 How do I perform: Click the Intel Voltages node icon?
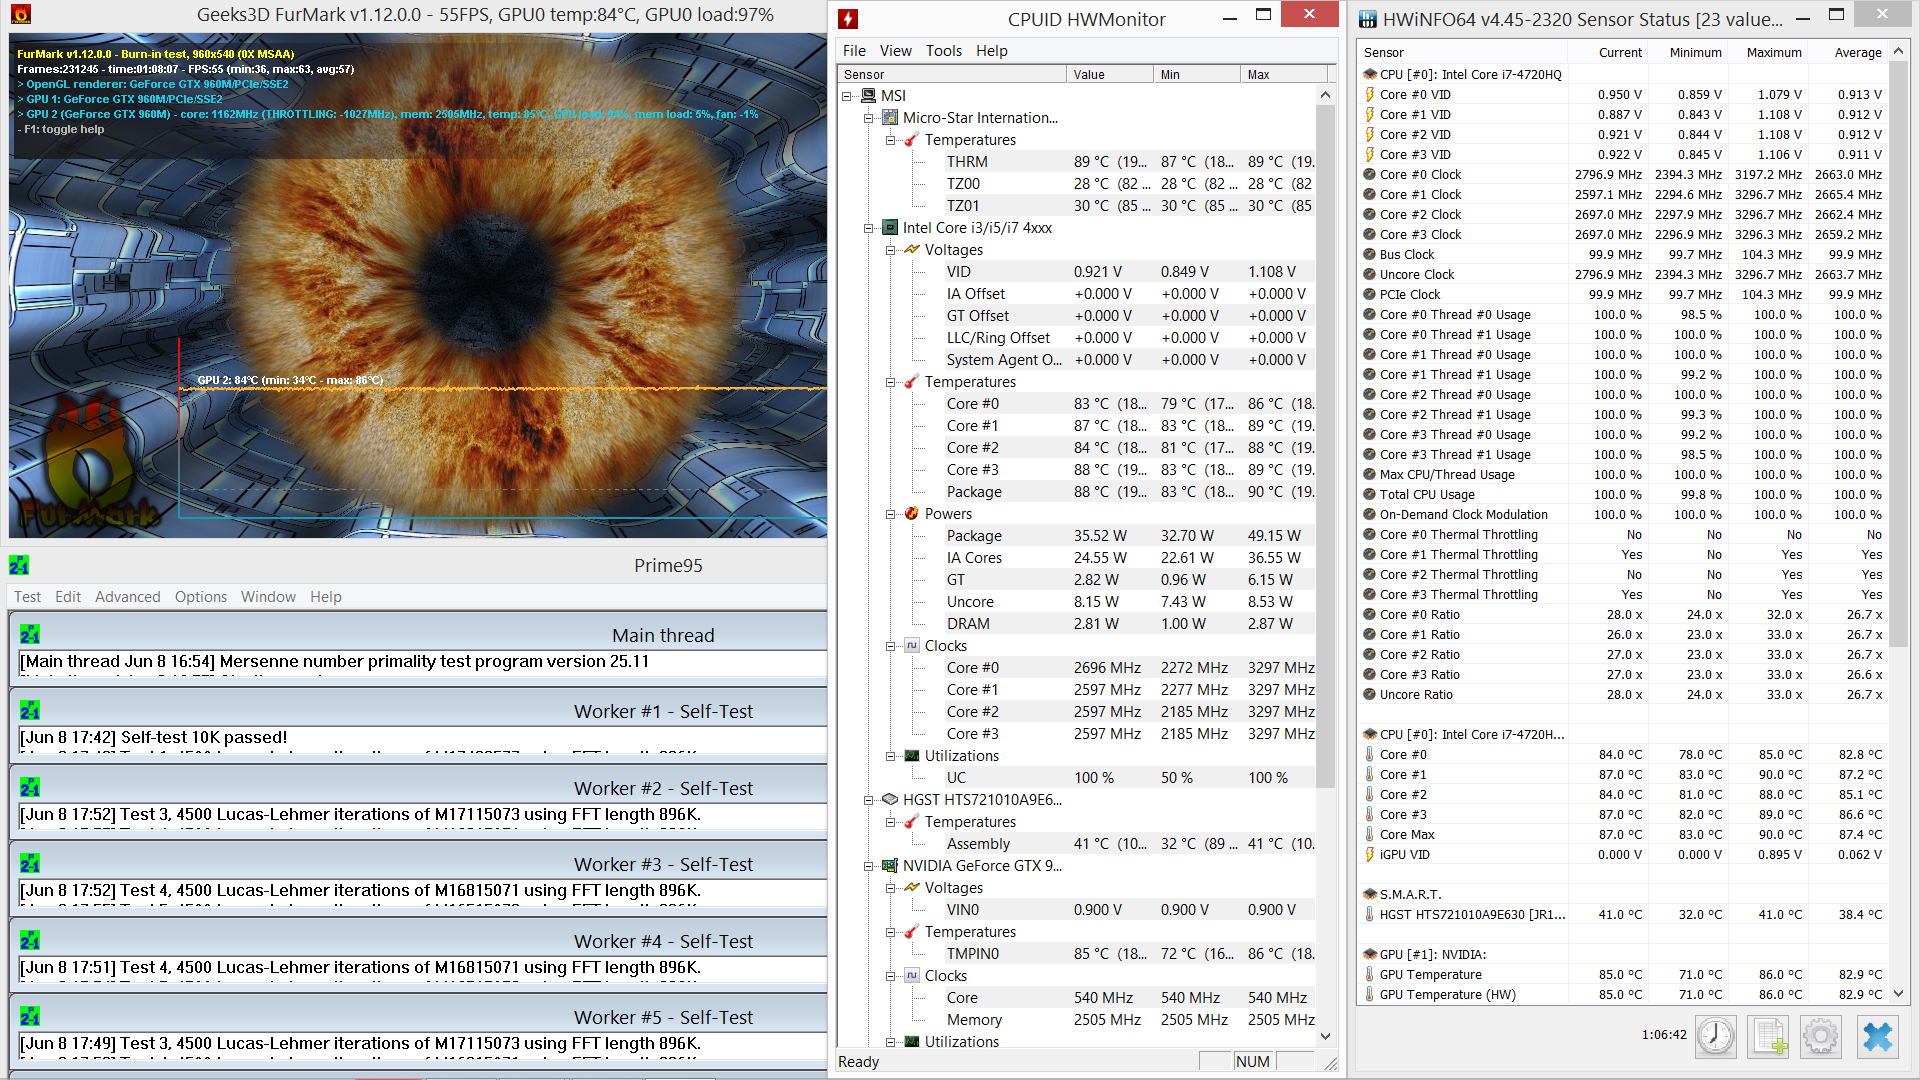(912, 250)
